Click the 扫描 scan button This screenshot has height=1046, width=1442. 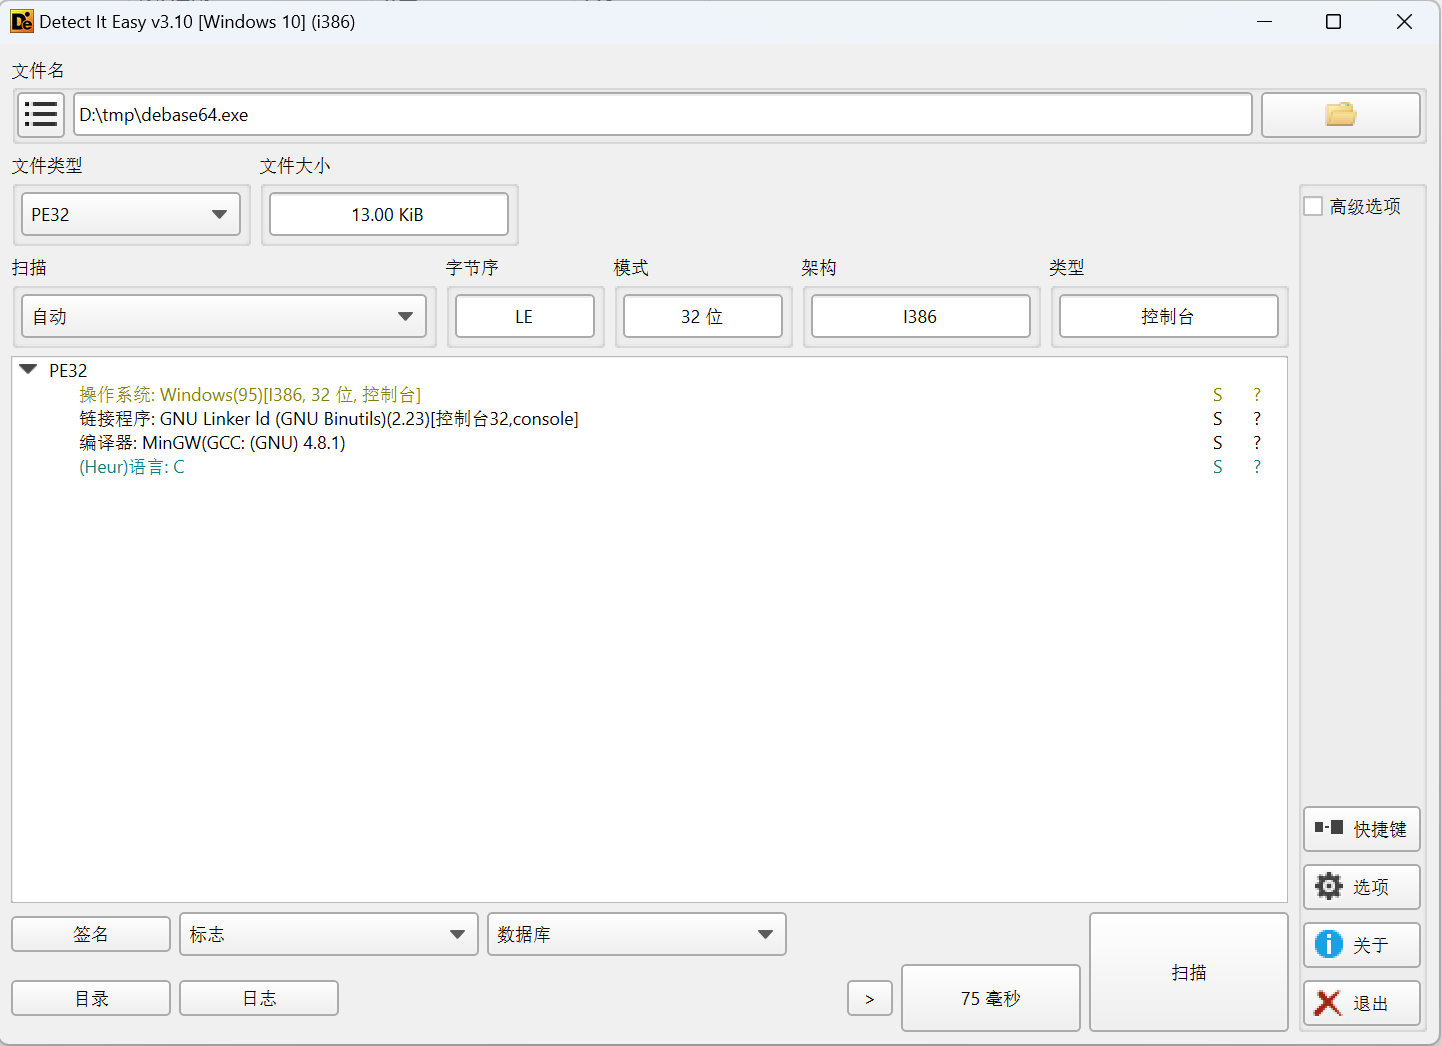point(1188,972)
